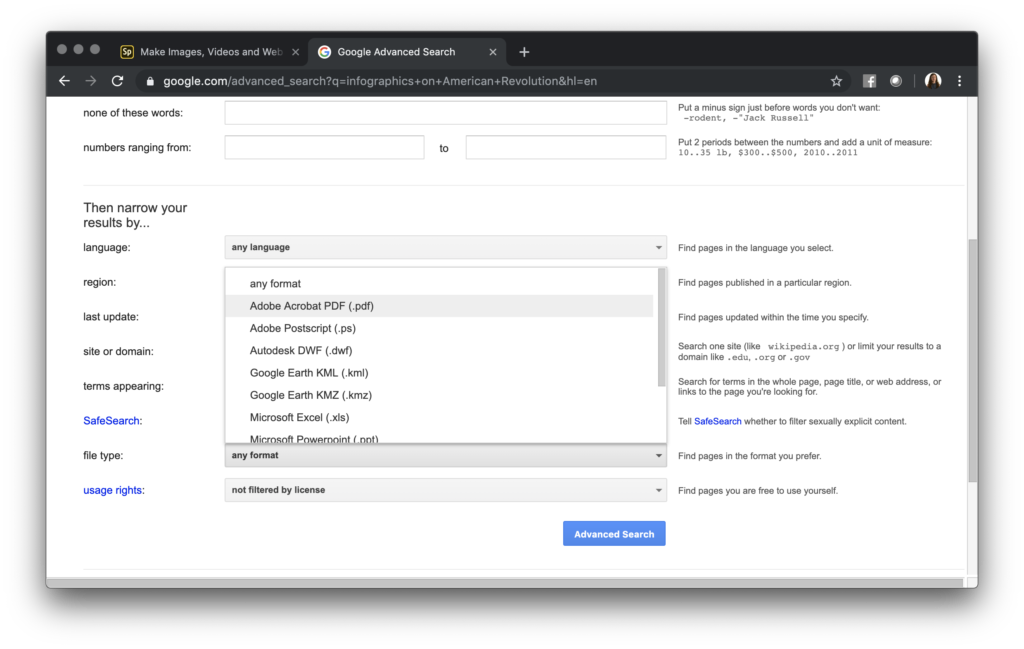This screenshot has height=649, width=1024.
Task: Click the numbers ranging 'to' field
Action: [x=566, y=147]
